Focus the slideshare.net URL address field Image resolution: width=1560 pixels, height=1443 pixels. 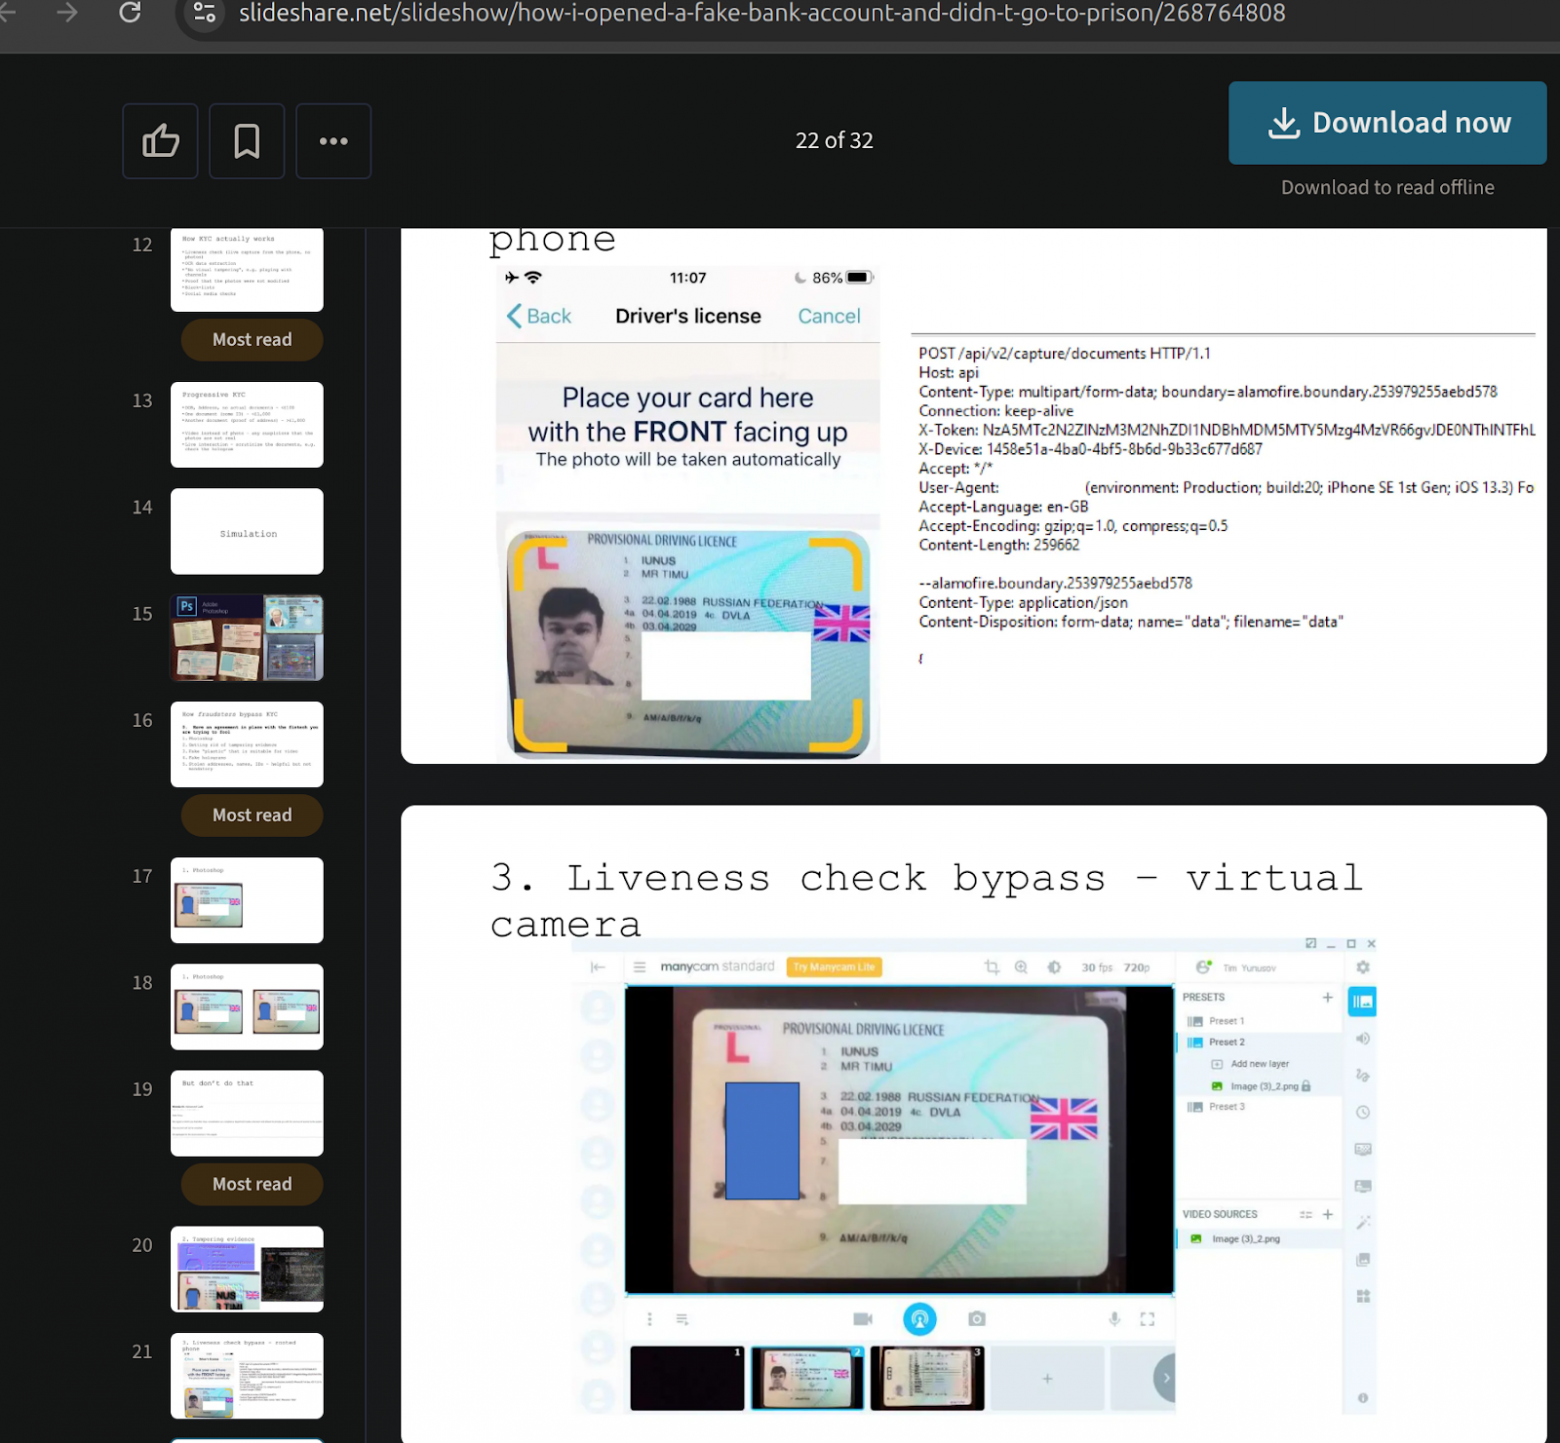coord(760,14)
